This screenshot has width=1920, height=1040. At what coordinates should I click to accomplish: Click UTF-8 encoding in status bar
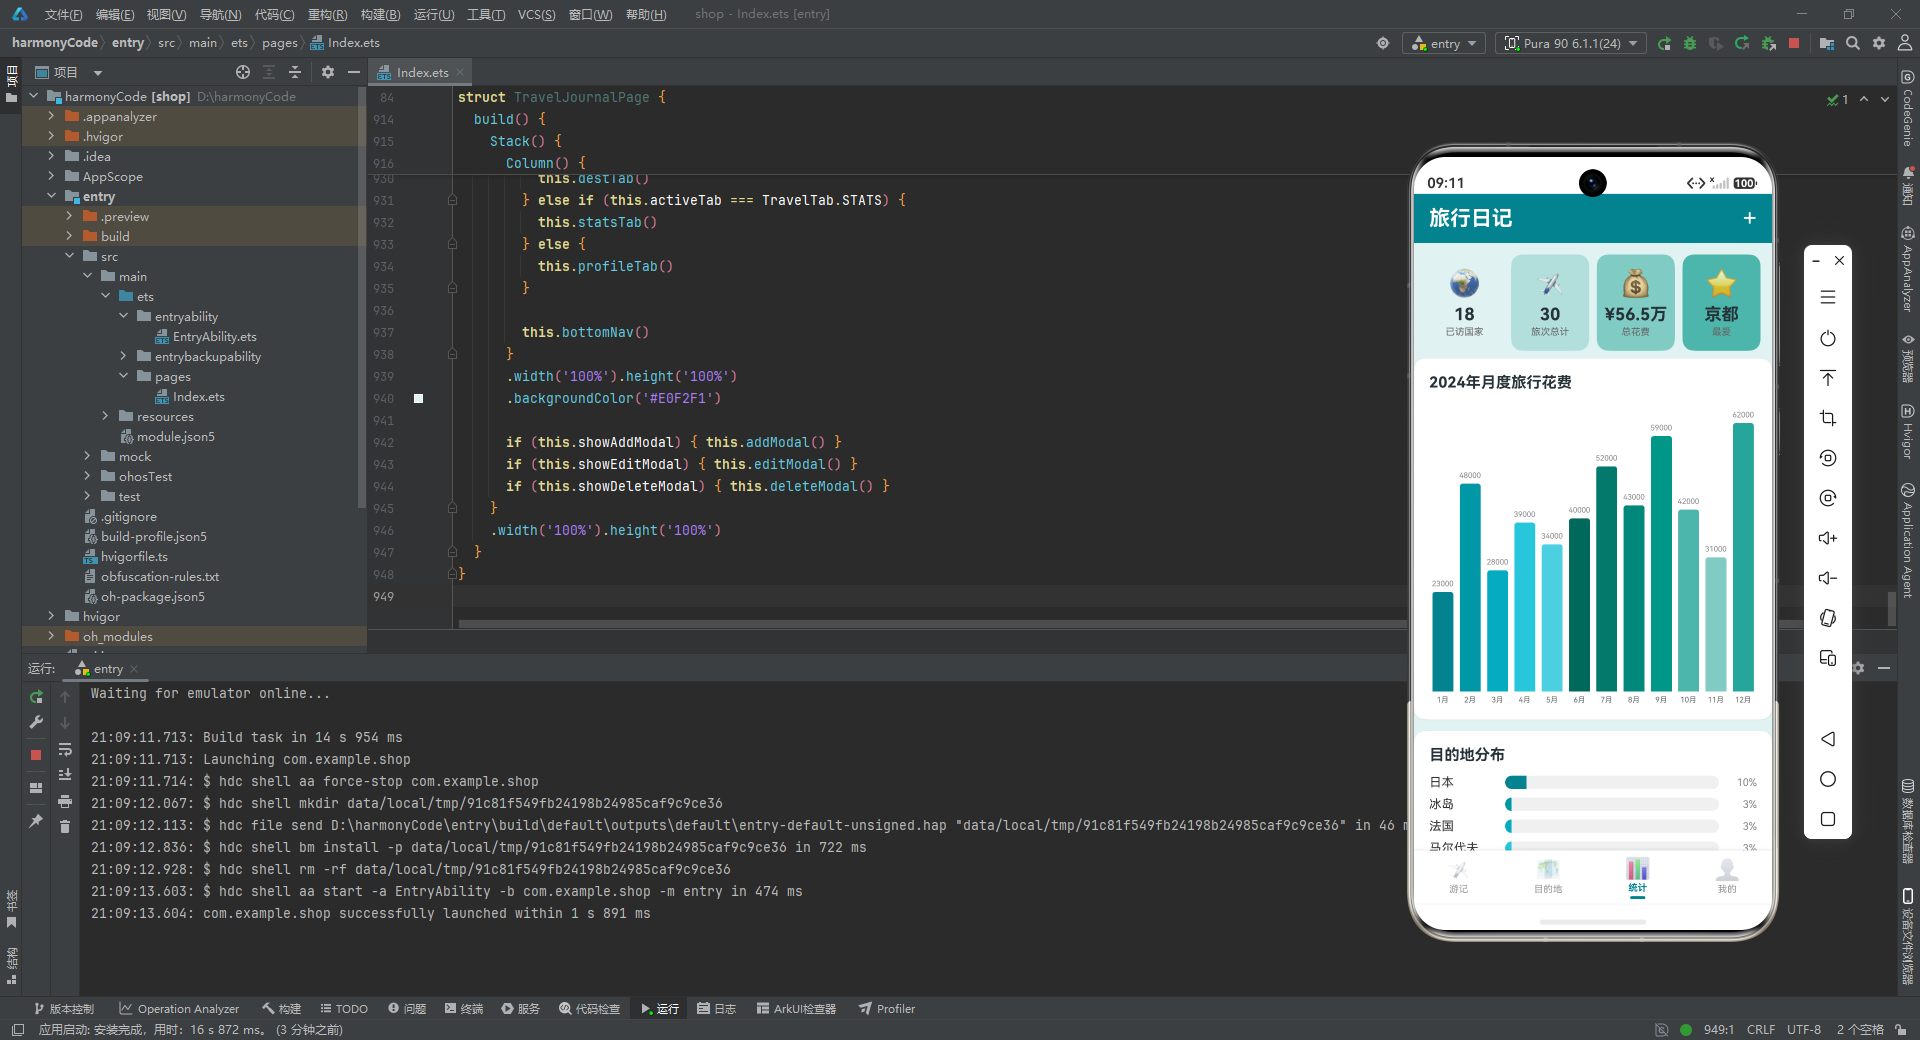click(1803, 1029)
